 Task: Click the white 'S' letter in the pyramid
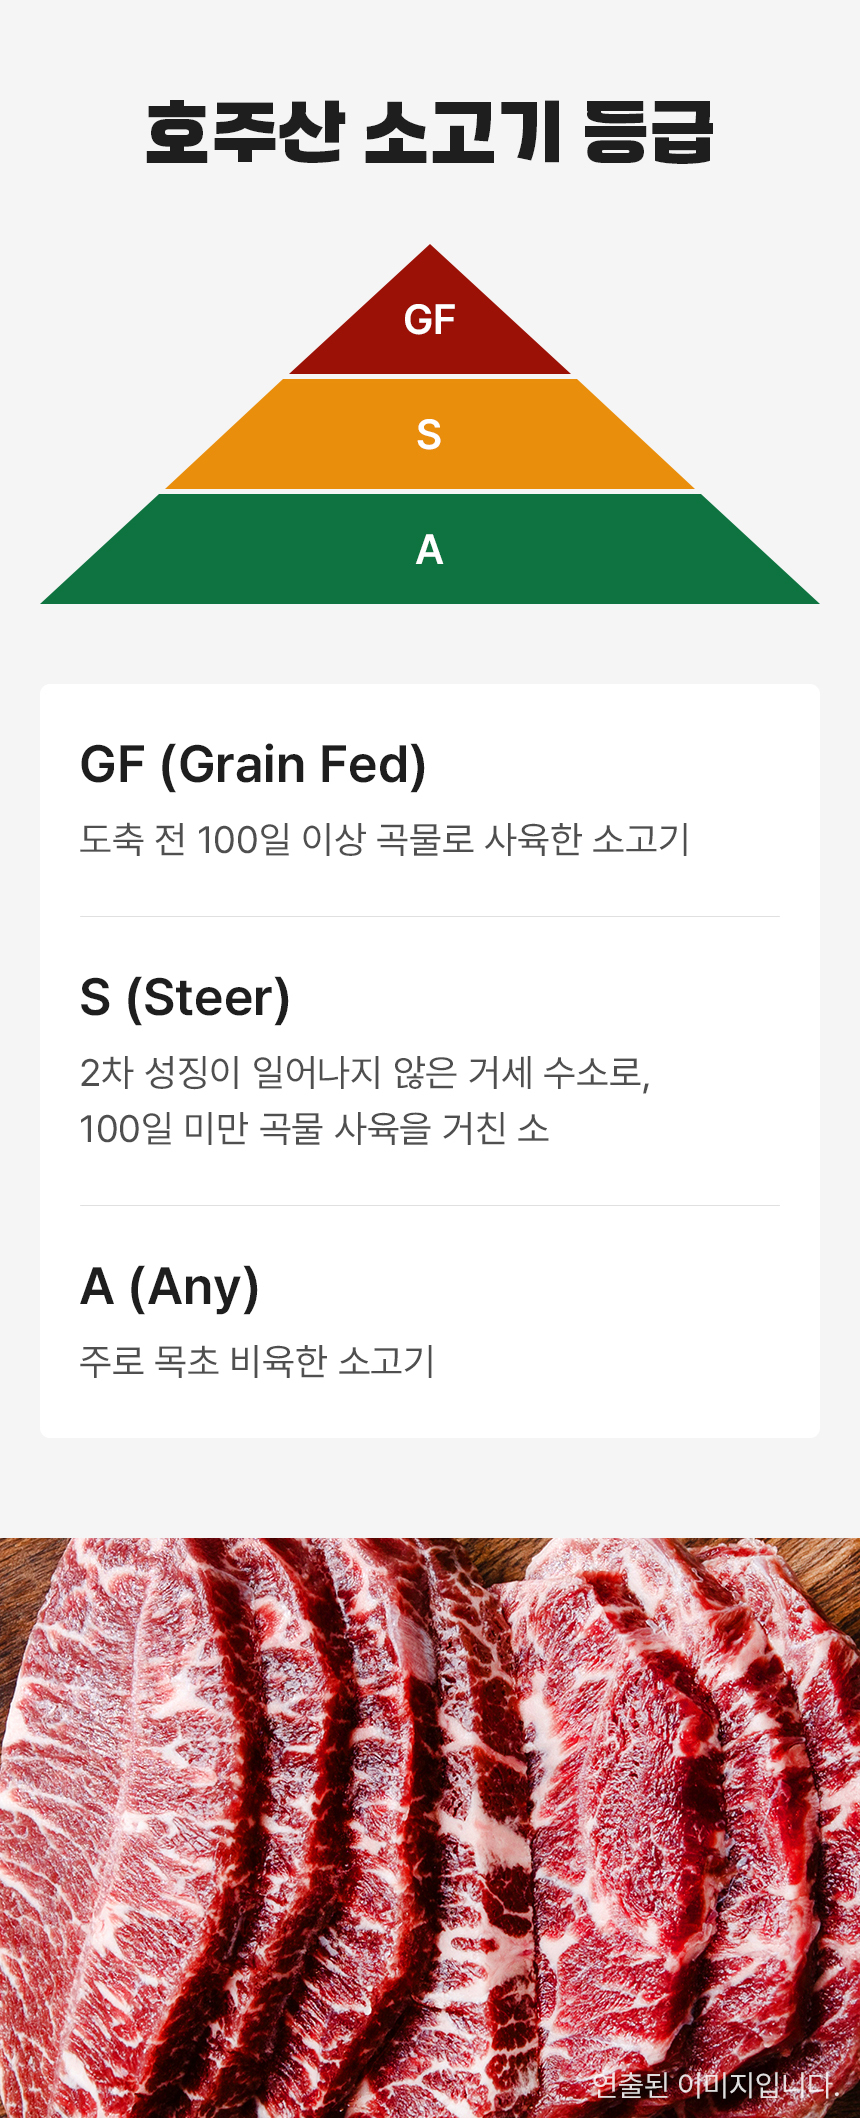point(429,435)
